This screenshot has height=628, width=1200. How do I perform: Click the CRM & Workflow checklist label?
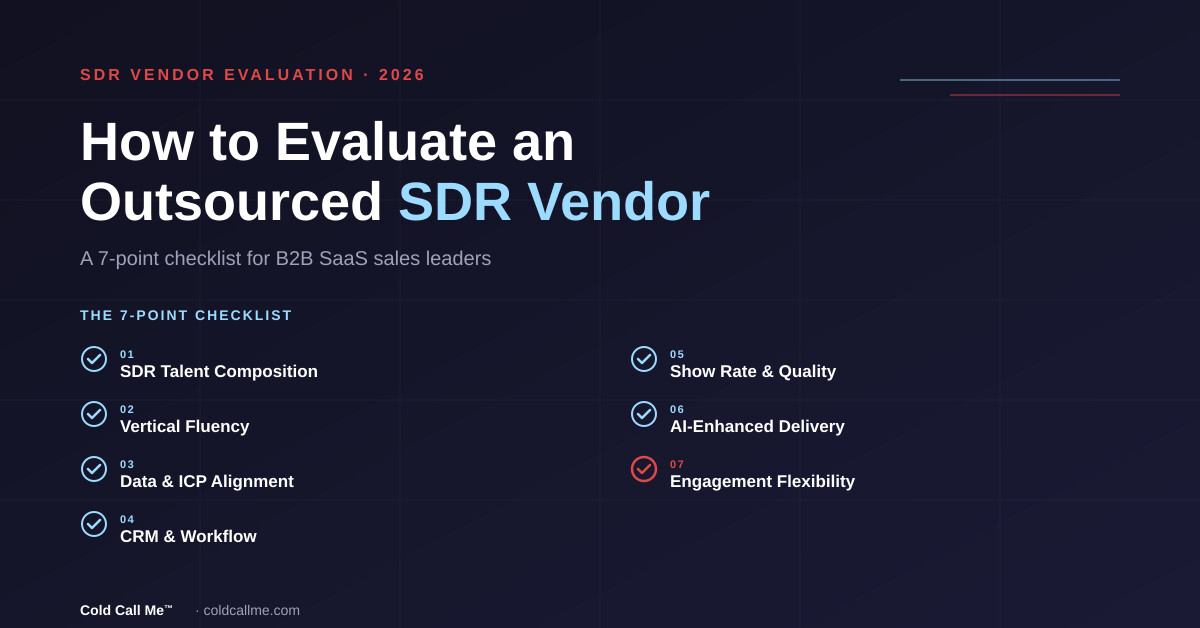tap(188, 536)
